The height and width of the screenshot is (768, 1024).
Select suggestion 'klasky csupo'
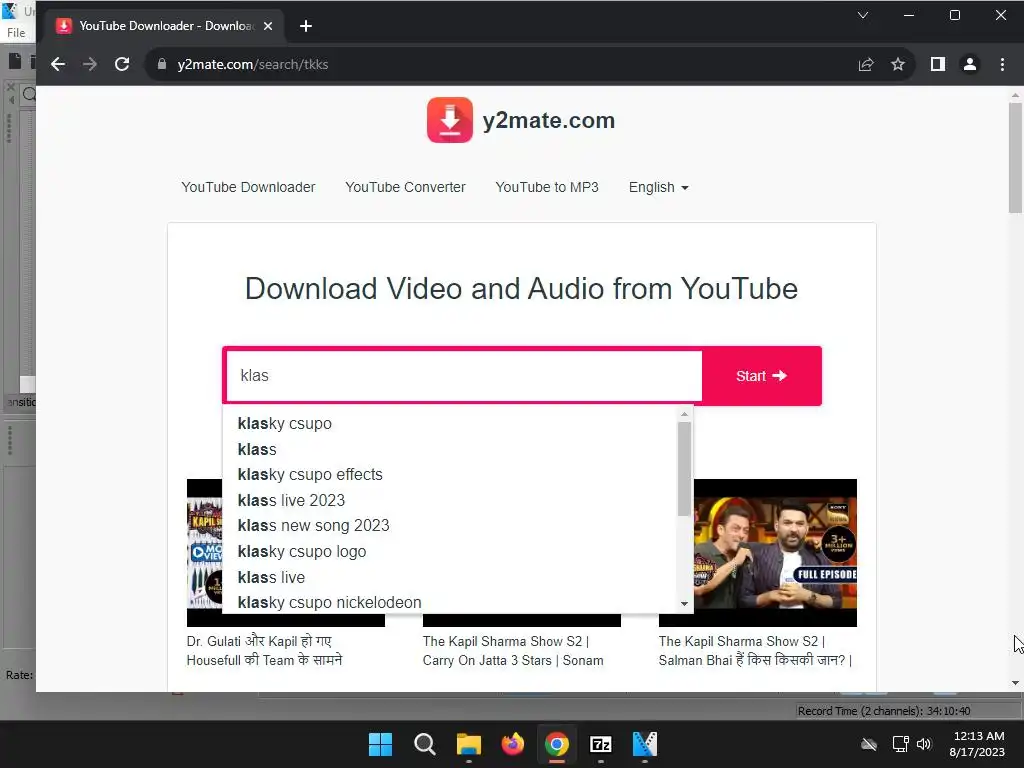(451, 423)
